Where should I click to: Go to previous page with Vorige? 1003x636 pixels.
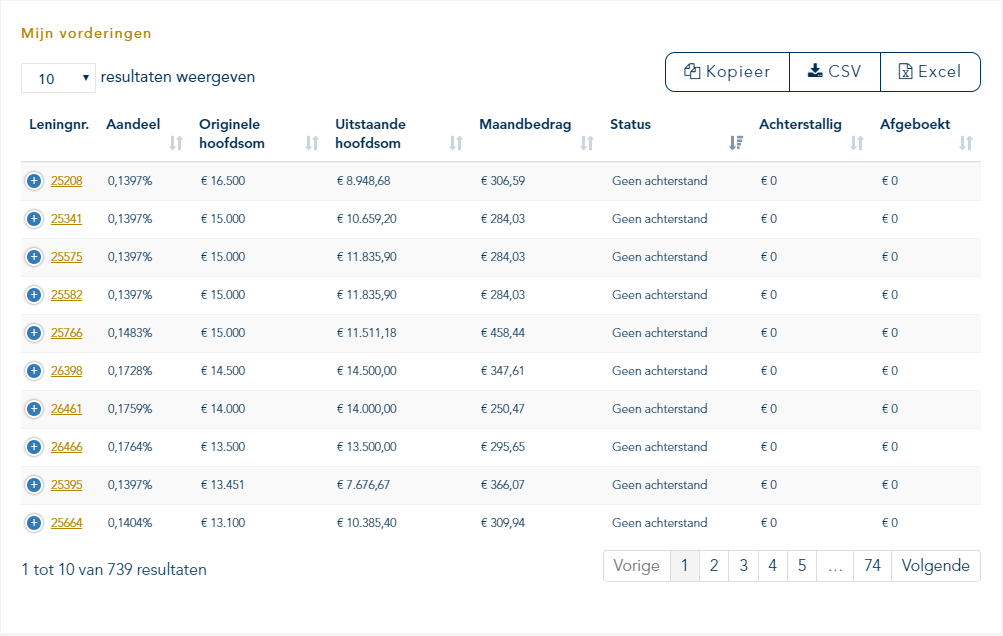click(636, 566)
